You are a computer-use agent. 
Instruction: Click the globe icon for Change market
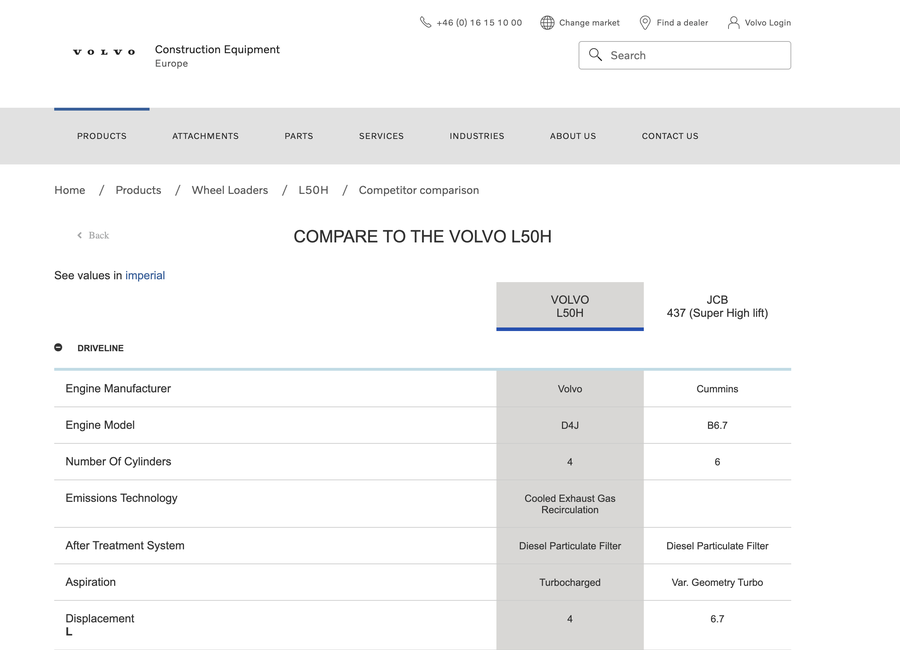(x=547, y=22)
